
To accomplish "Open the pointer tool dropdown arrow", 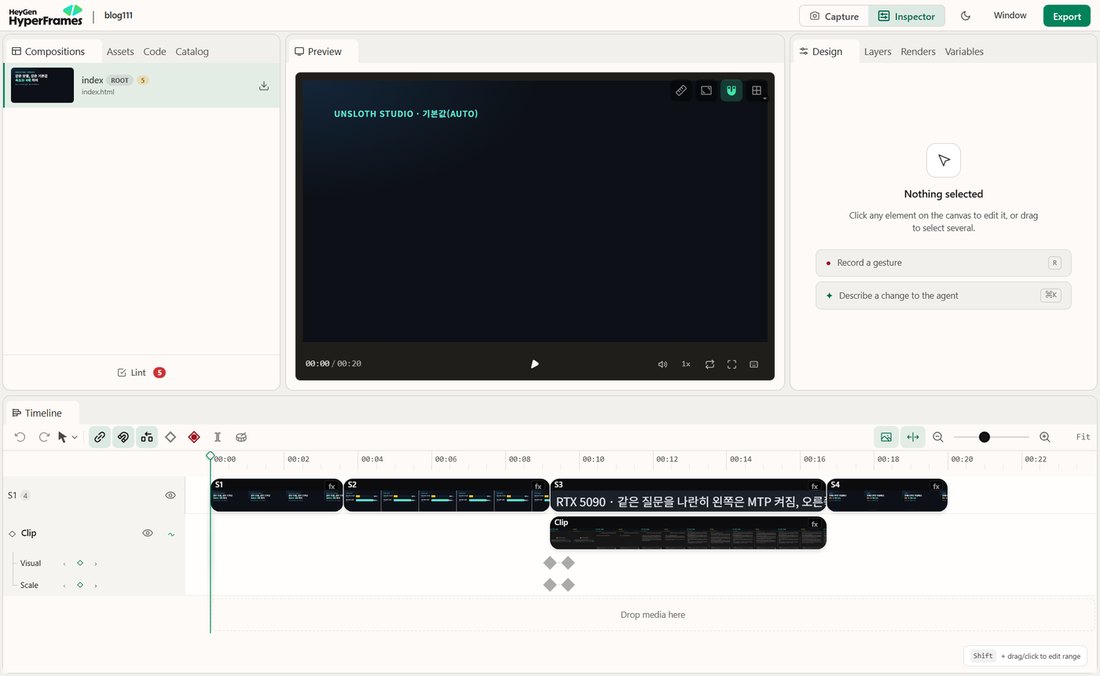I will [74, 437].
